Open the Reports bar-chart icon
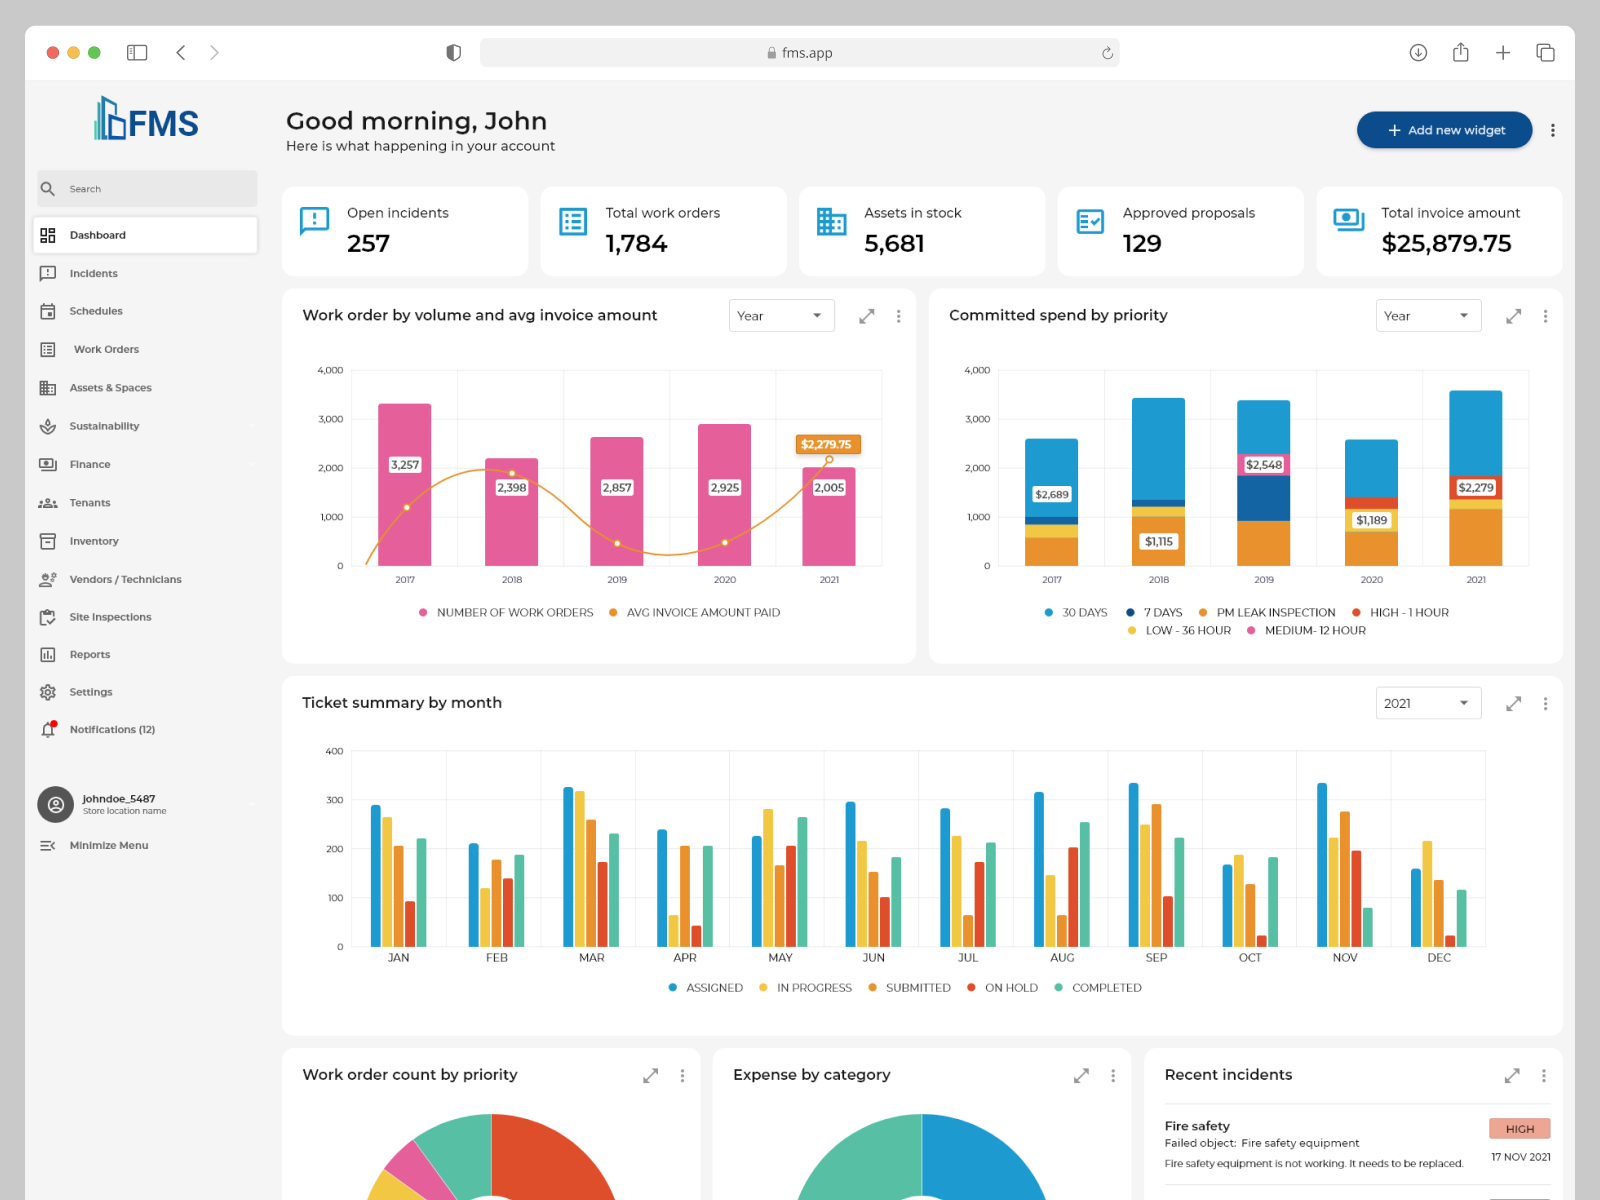 point(47,654)
